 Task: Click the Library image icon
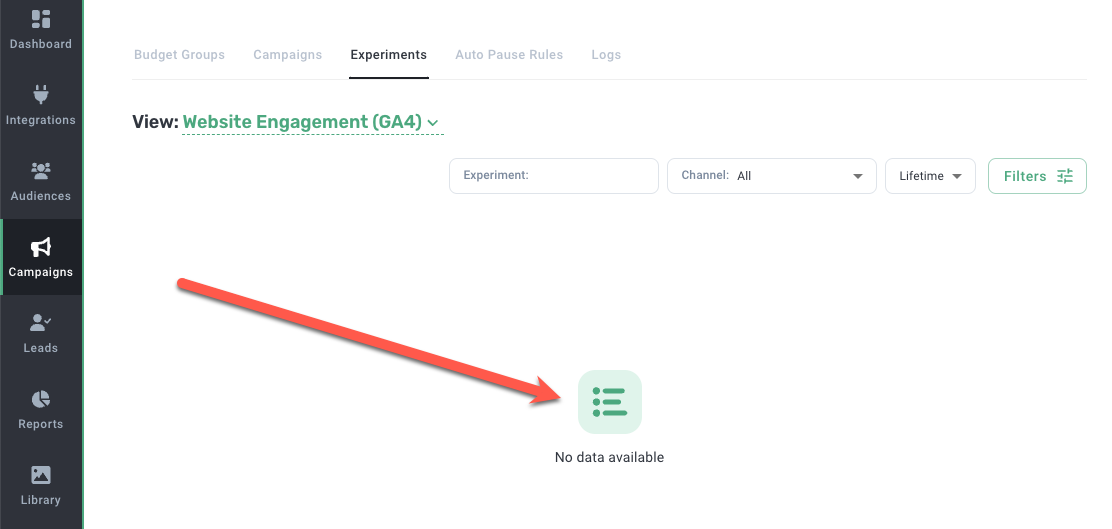click(41, 475)
